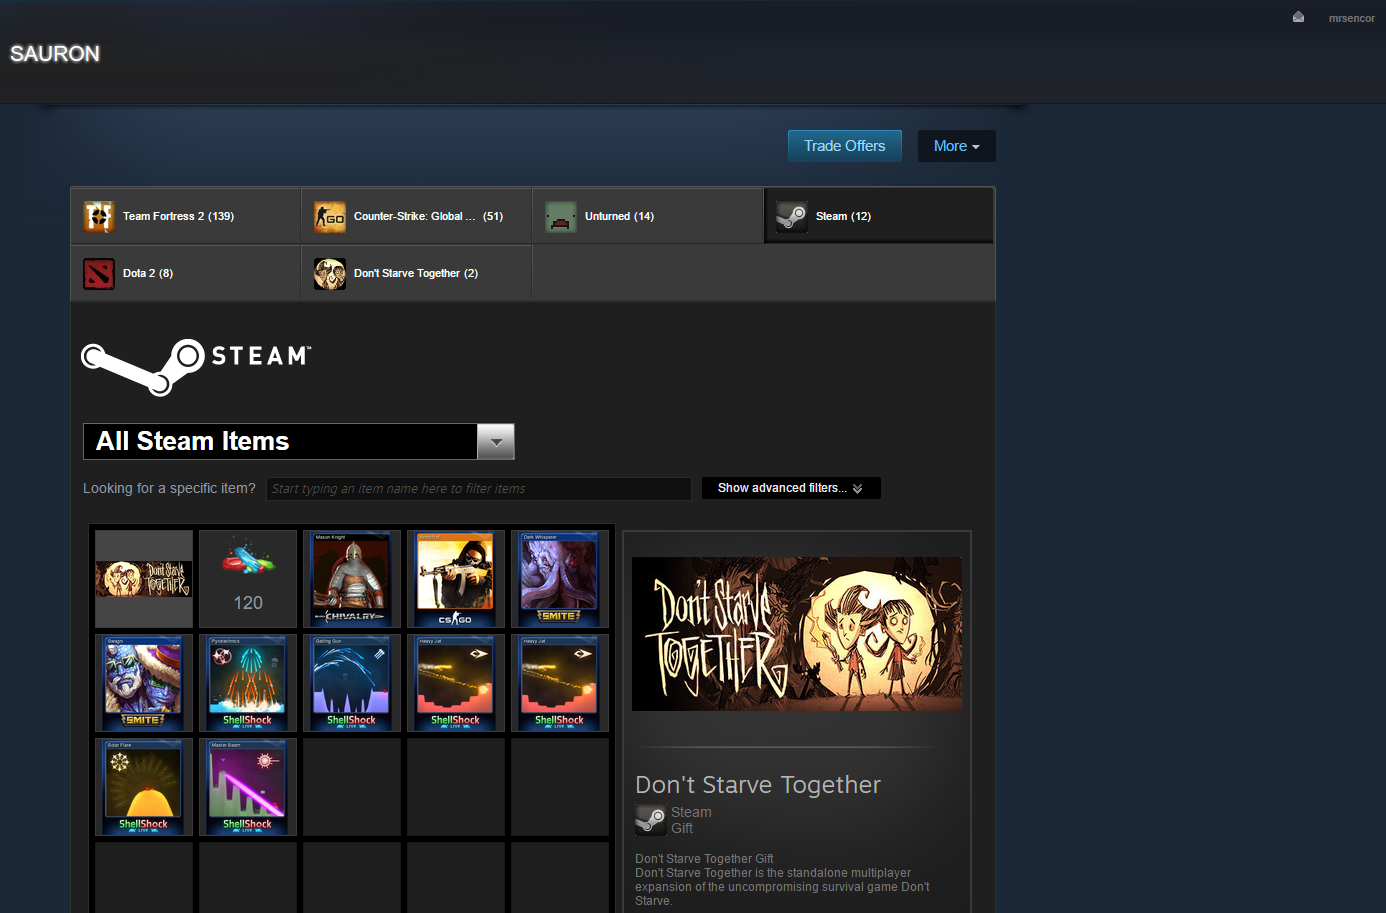Click the Don't Starve Together item title
The image size is (1386, 913).
(758, 785)
